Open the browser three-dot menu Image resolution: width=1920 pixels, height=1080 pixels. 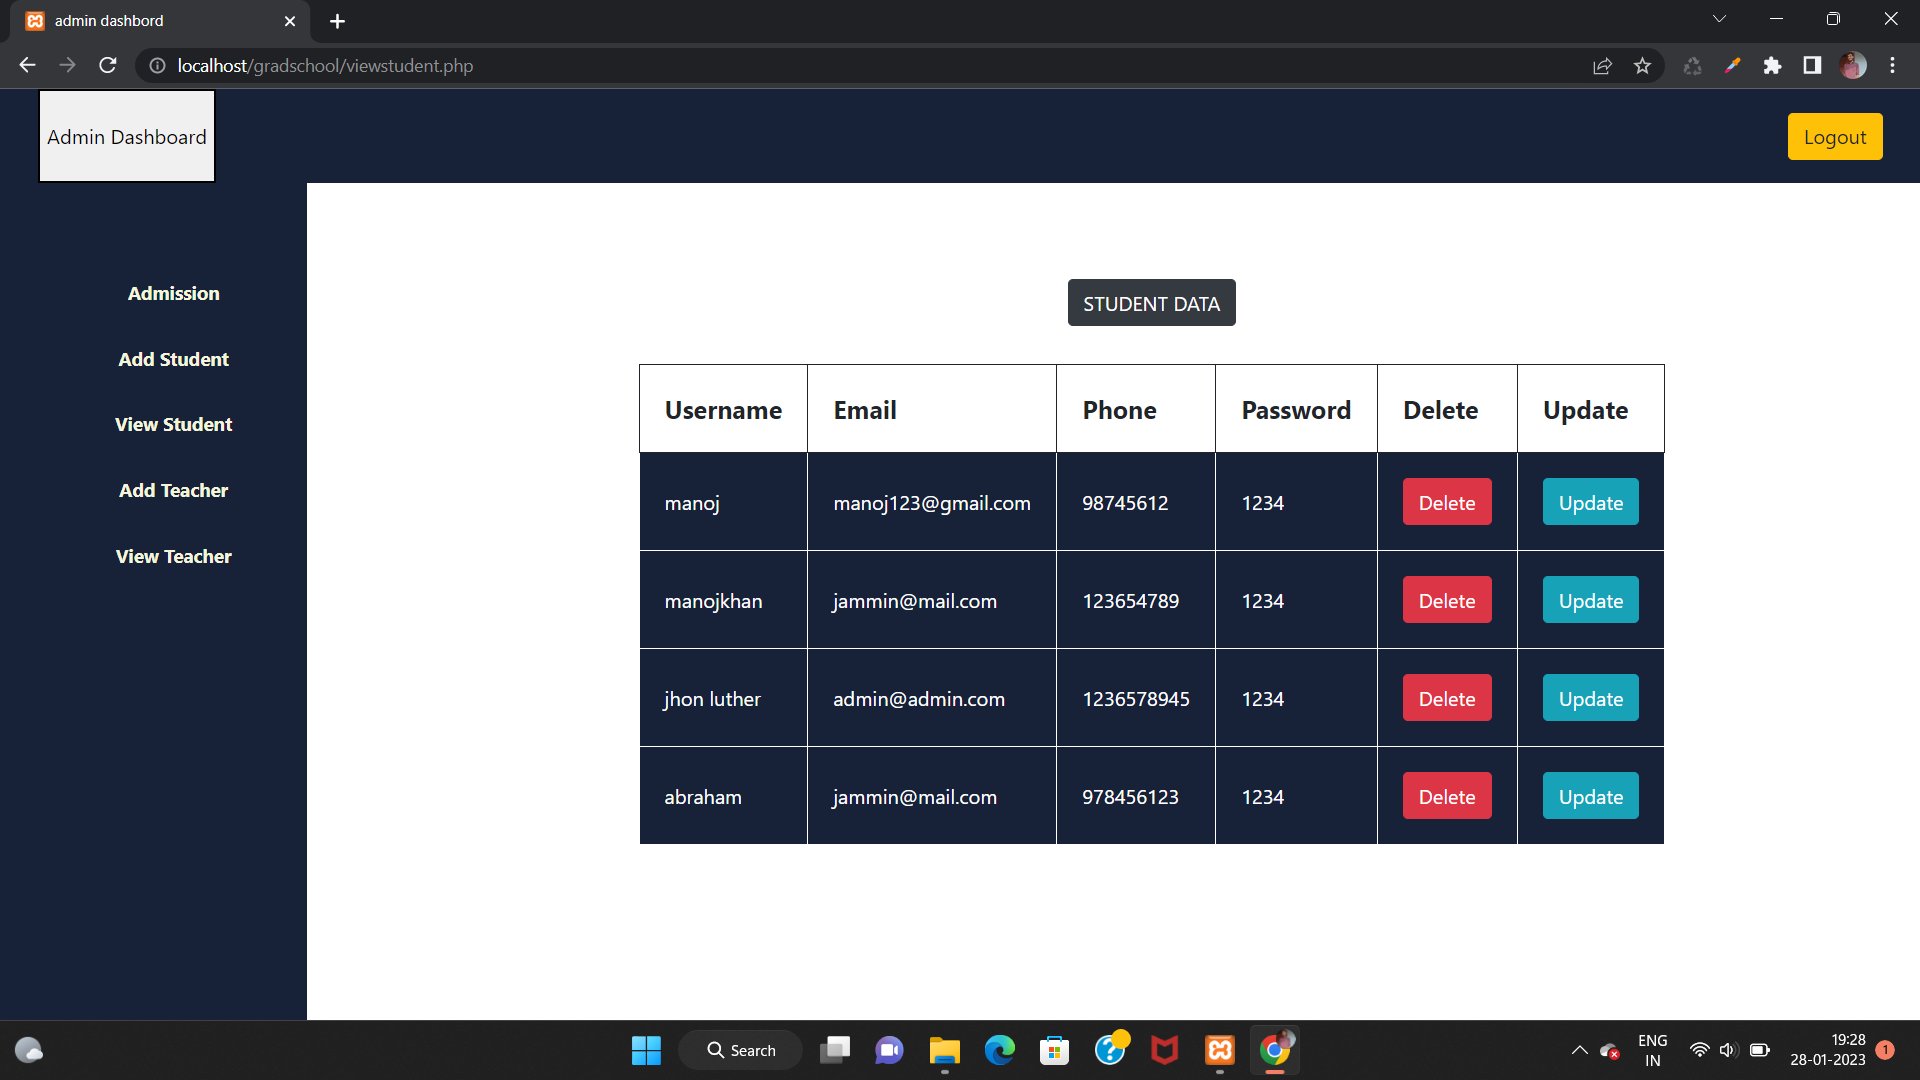pyautogui.click(x=1893, y=65)
